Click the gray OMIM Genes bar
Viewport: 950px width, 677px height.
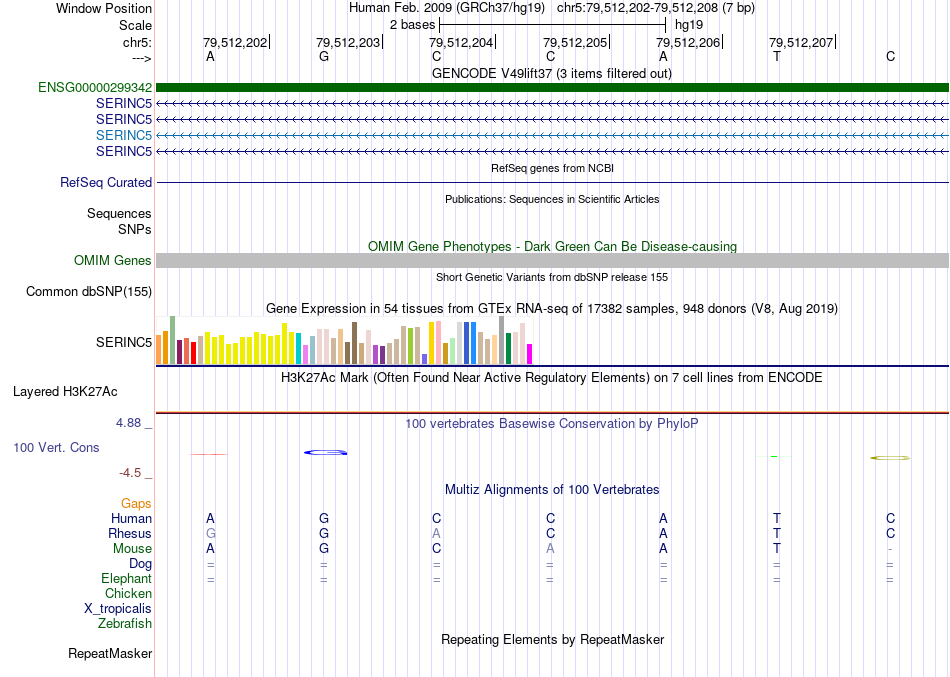552,261
